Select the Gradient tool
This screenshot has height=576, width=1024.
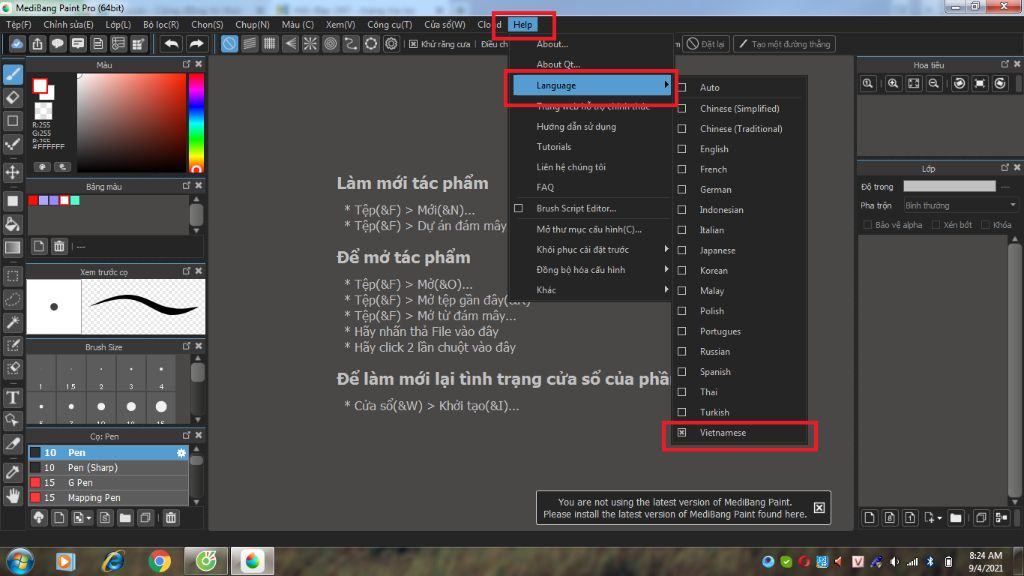tap(12, 248)
